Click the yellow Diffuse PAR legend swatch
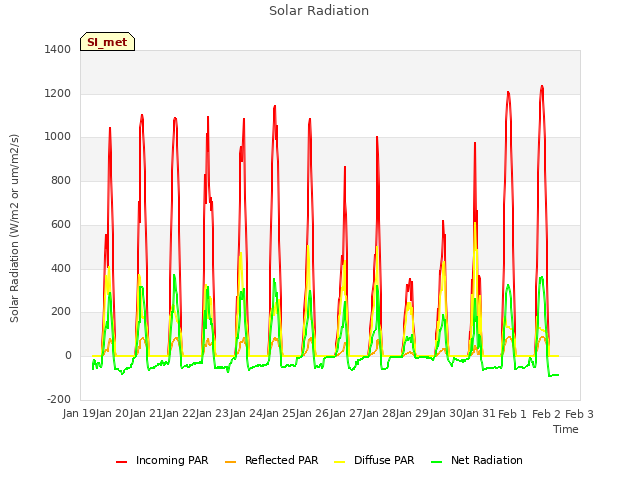This screenshot has width=640, height=480. [339, 462]
